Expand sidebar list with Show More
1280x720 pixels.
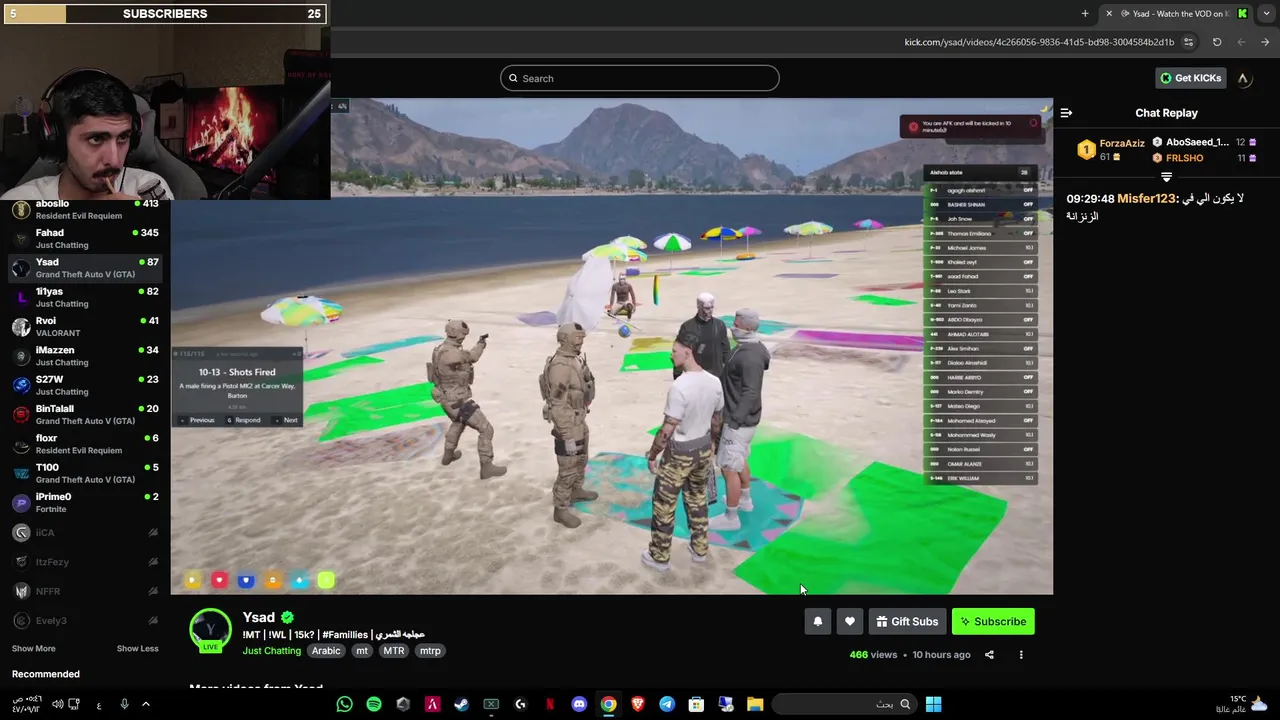pyautogui.click(x=33, y=648)
